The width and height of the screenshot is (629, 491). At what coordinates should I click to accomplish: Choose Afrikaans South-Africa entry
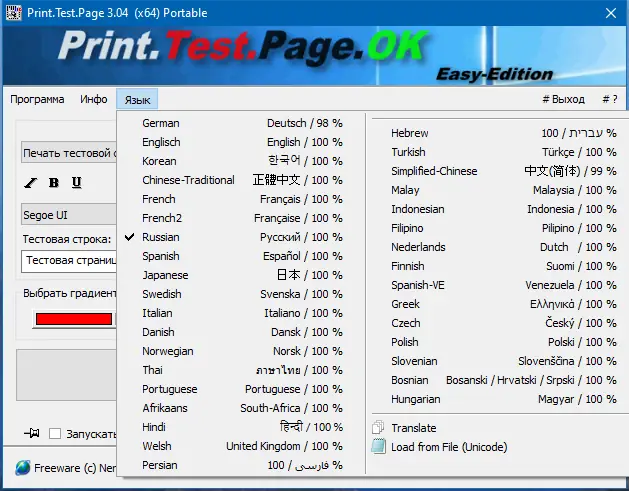242,408
